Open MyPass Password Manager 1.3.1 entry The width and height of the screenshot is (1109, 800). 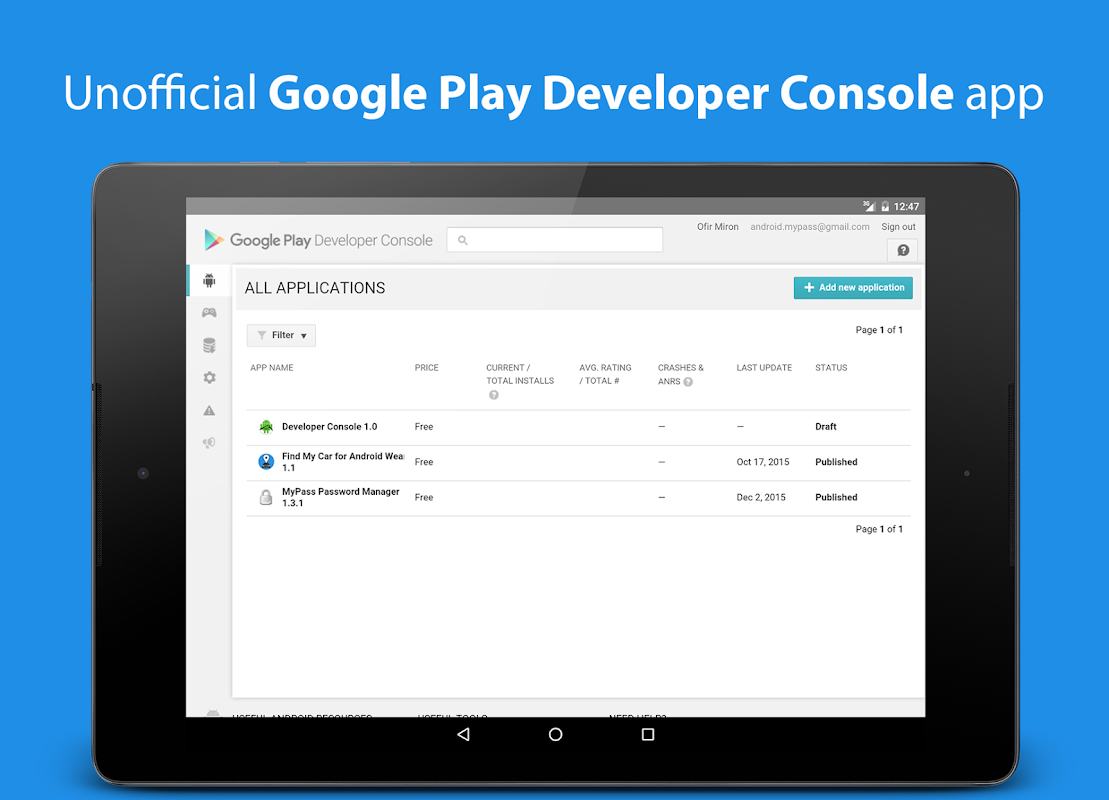[341, 497]
